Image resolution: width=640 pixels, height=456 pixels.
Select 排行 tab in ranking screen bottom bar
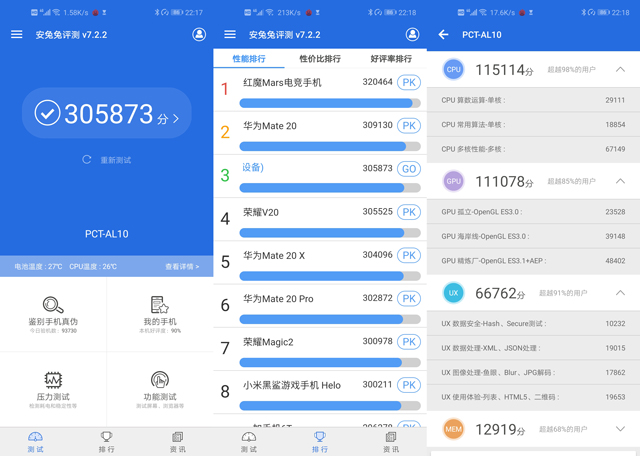point(320,442)
